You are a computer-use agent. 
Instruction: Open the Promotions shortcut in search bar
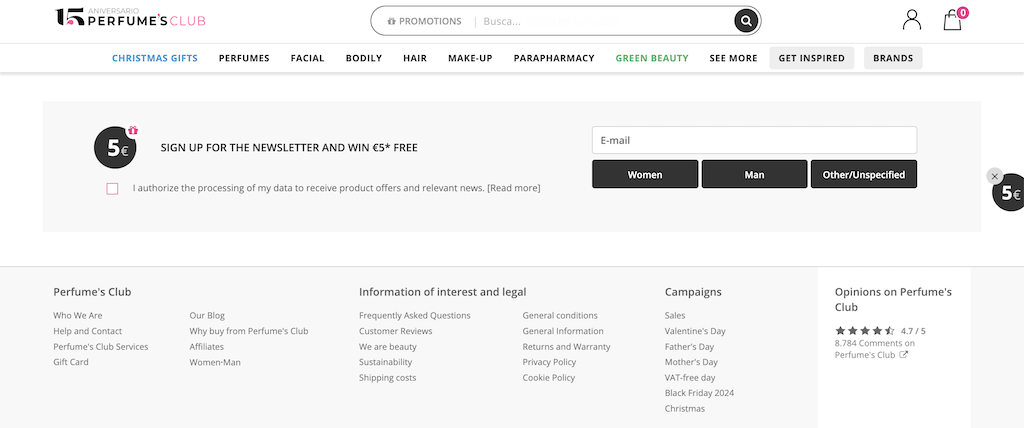coord(424,21)
